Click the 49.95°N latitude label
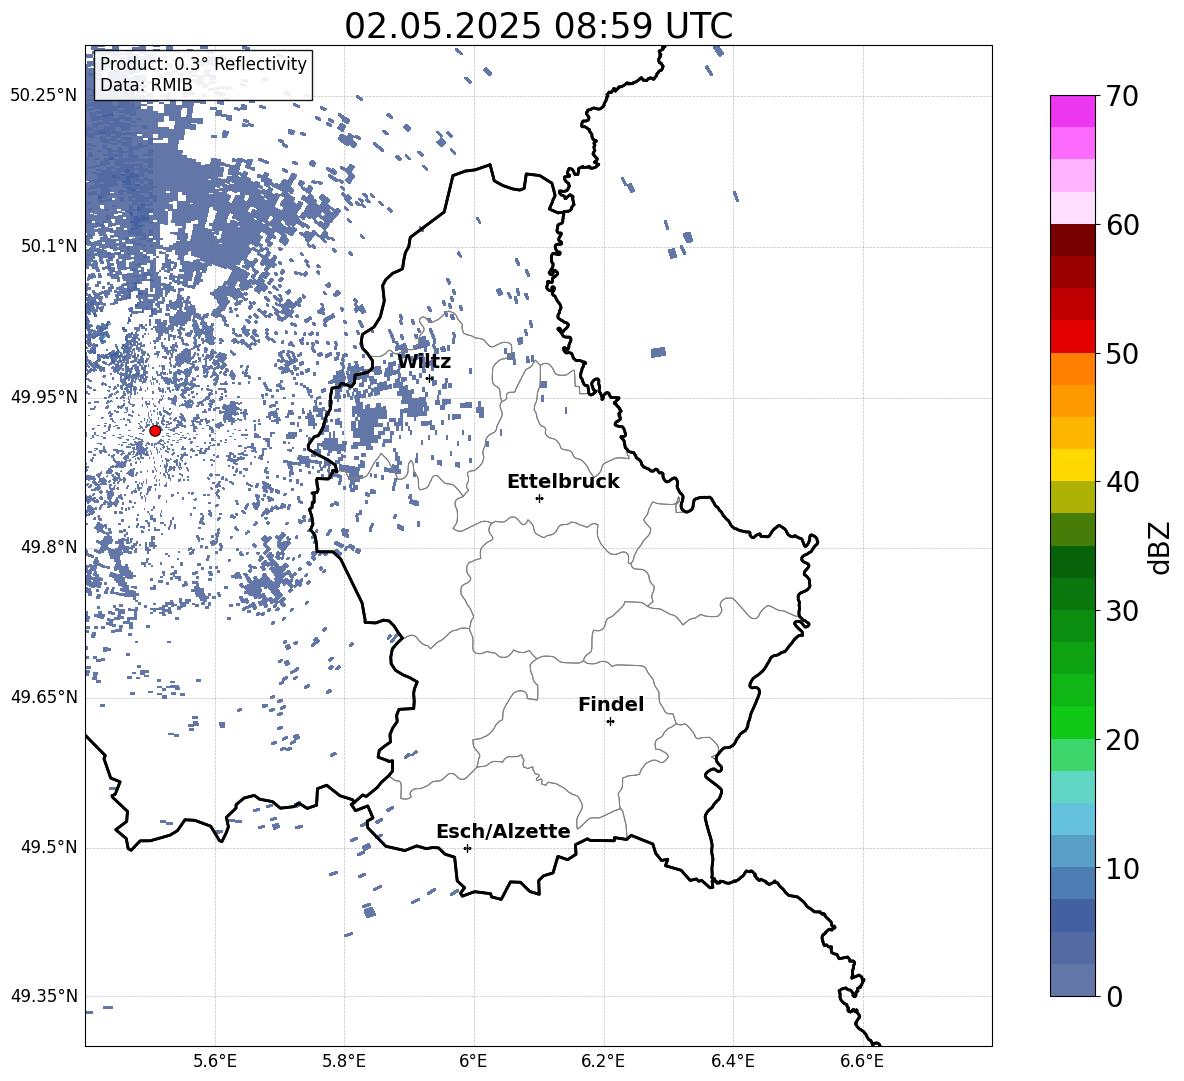 tap(44, 397)
